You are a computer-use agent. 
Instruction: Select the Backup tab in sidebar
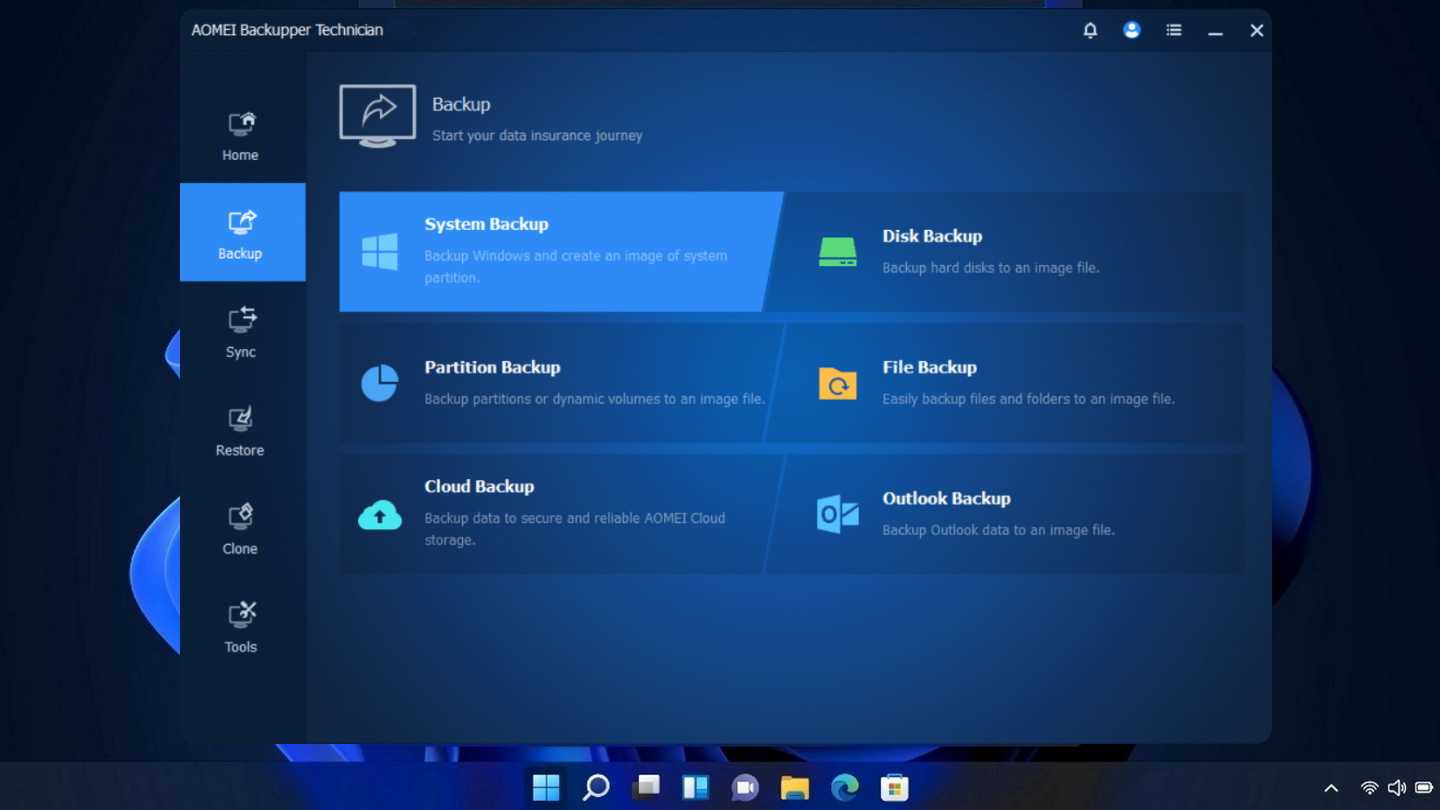pyautogui.click(x=241, y=233)
